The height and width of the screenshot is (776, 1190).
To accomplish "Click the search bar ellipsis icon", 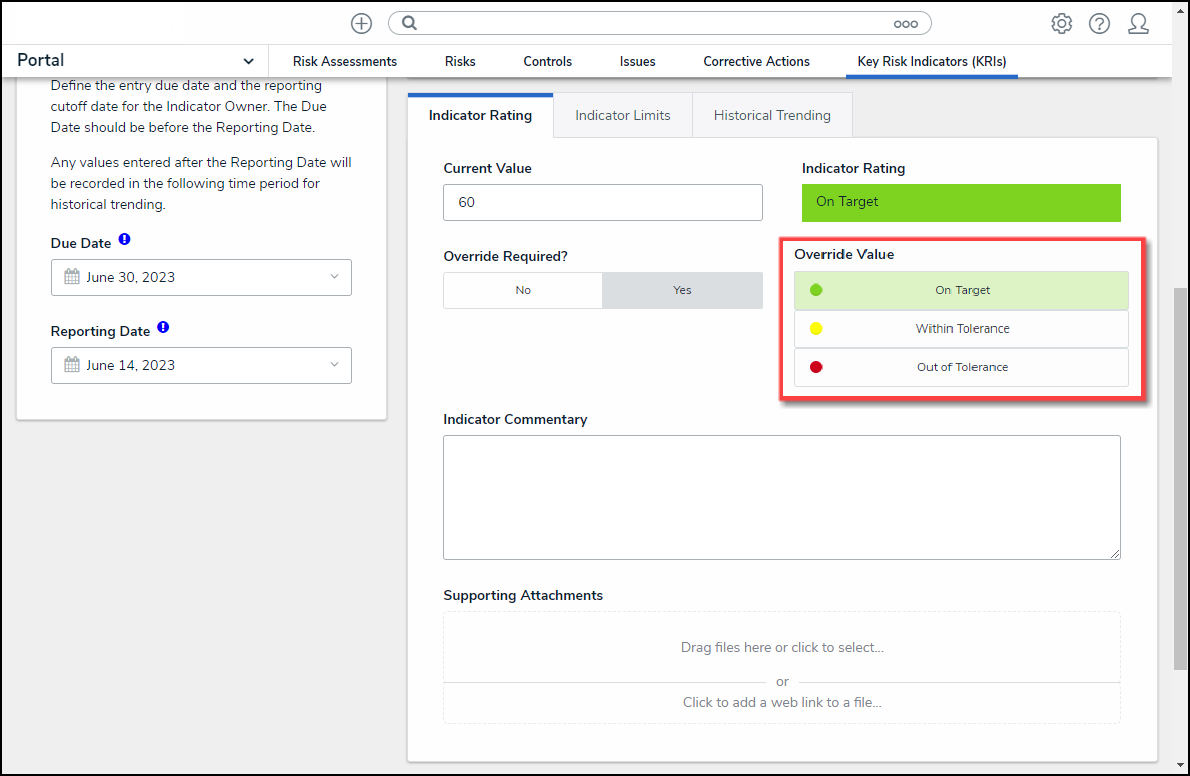I will click(x=905, y=23).
